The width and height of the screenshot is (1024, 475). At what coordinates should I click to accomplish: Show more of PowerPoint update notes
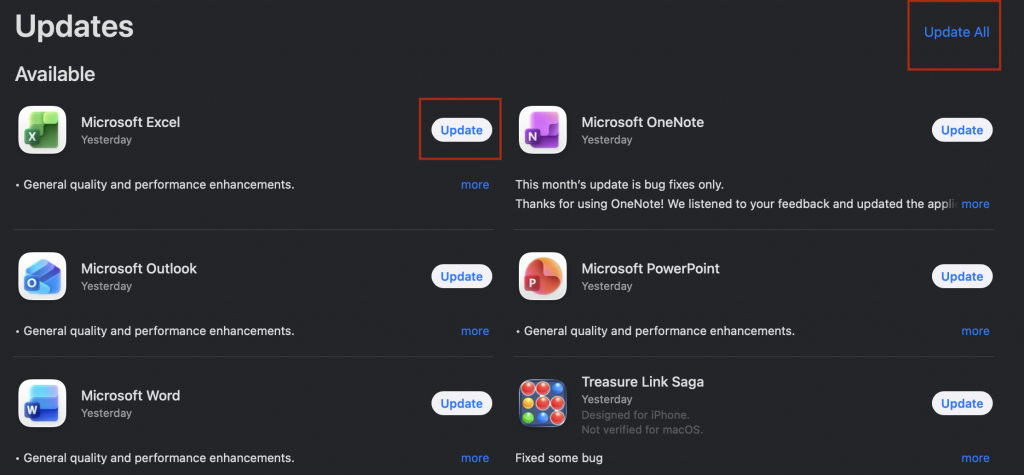(x=975, y=331)
